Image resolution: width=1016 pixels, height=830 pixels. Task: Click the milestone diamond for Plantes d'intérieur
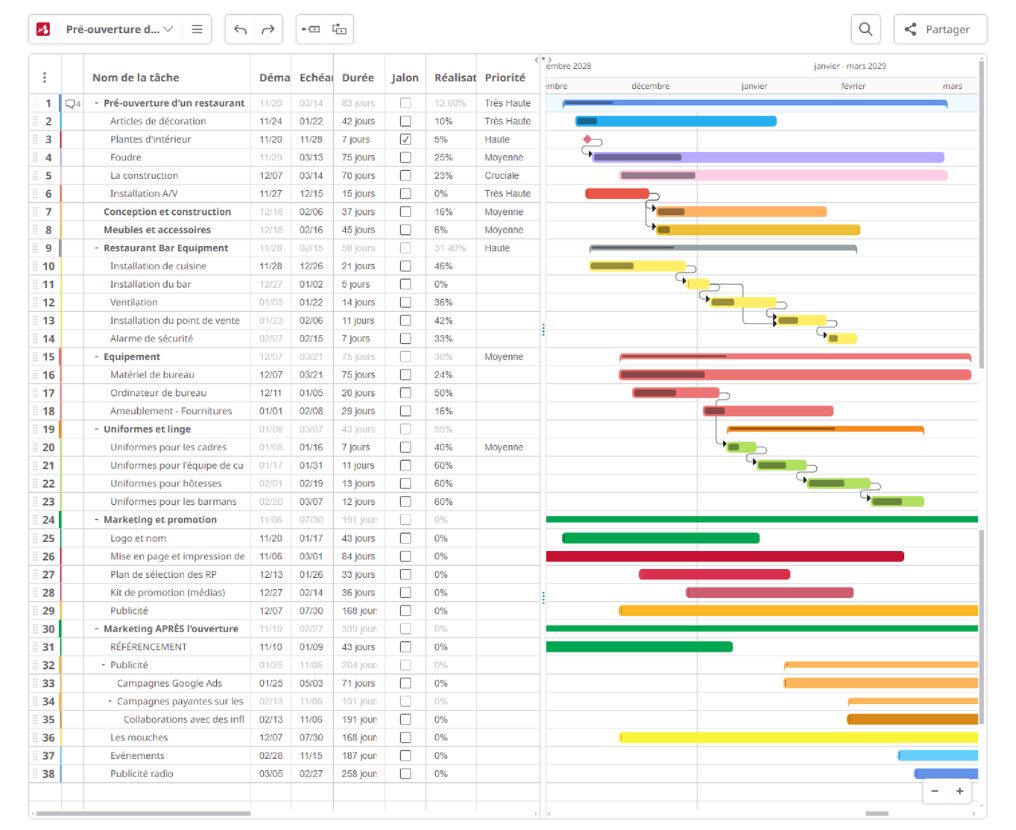[587, 139]
